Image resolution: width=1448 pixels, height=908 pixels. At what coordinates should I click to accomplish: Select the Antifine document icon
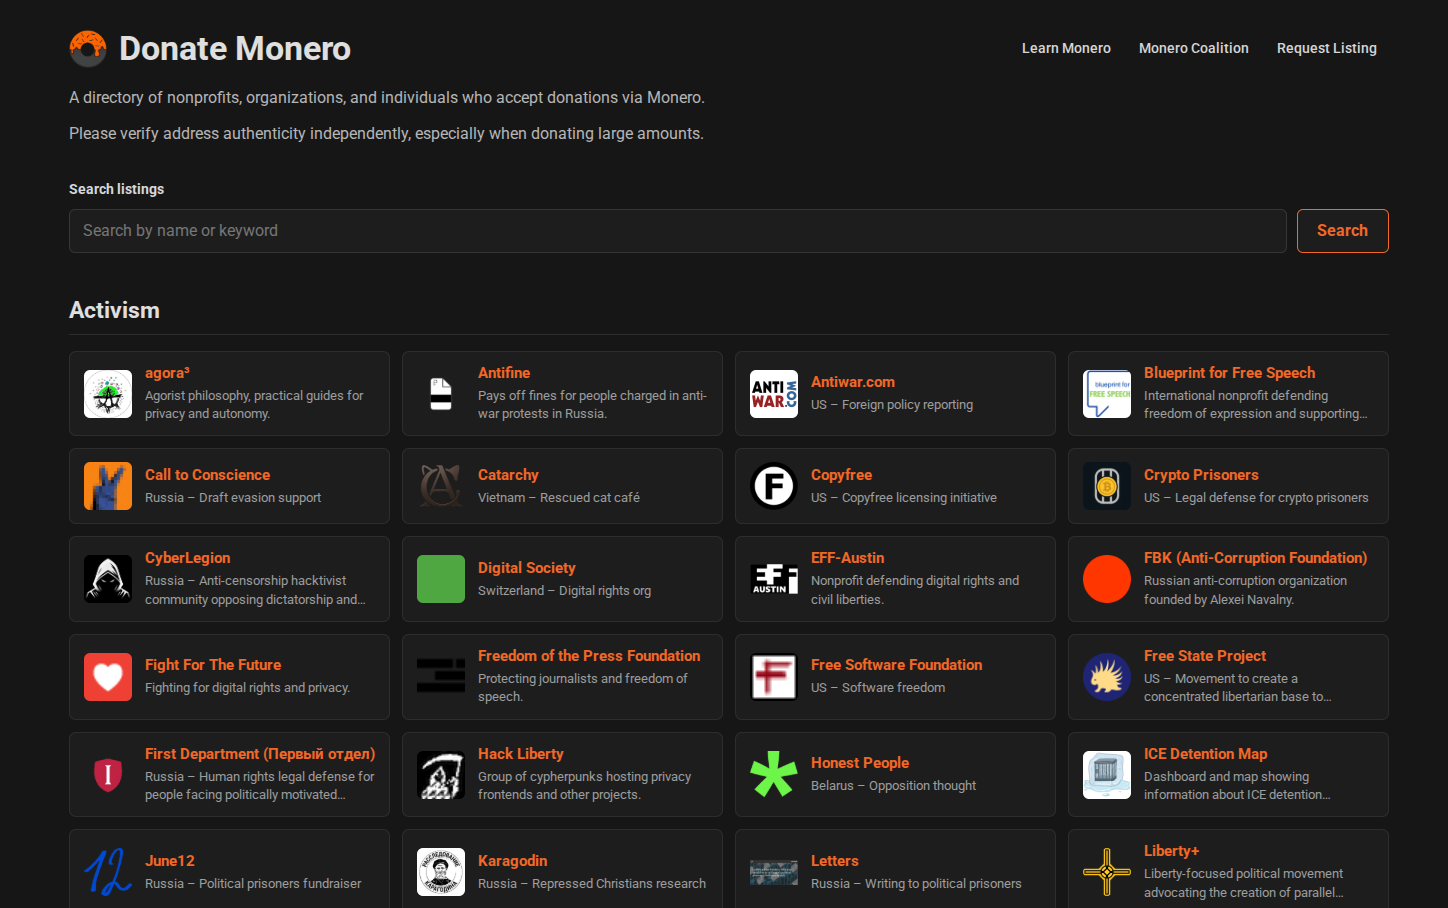(441, 394)
